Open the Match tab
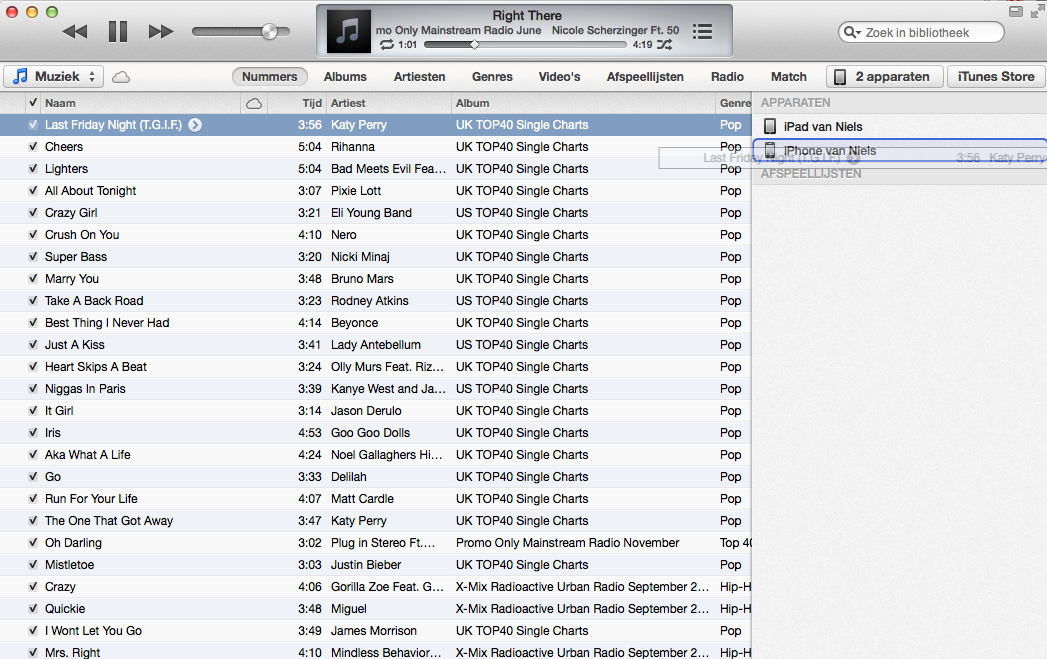 pos(789,77)
